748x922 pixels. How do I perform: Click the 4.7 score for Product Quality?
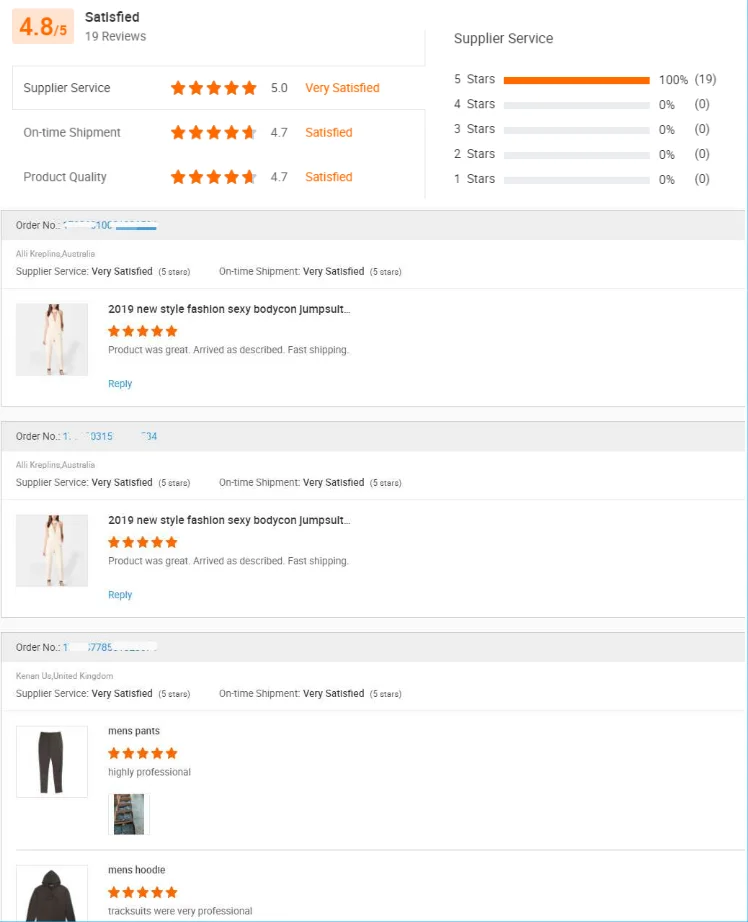coord(279,177)
